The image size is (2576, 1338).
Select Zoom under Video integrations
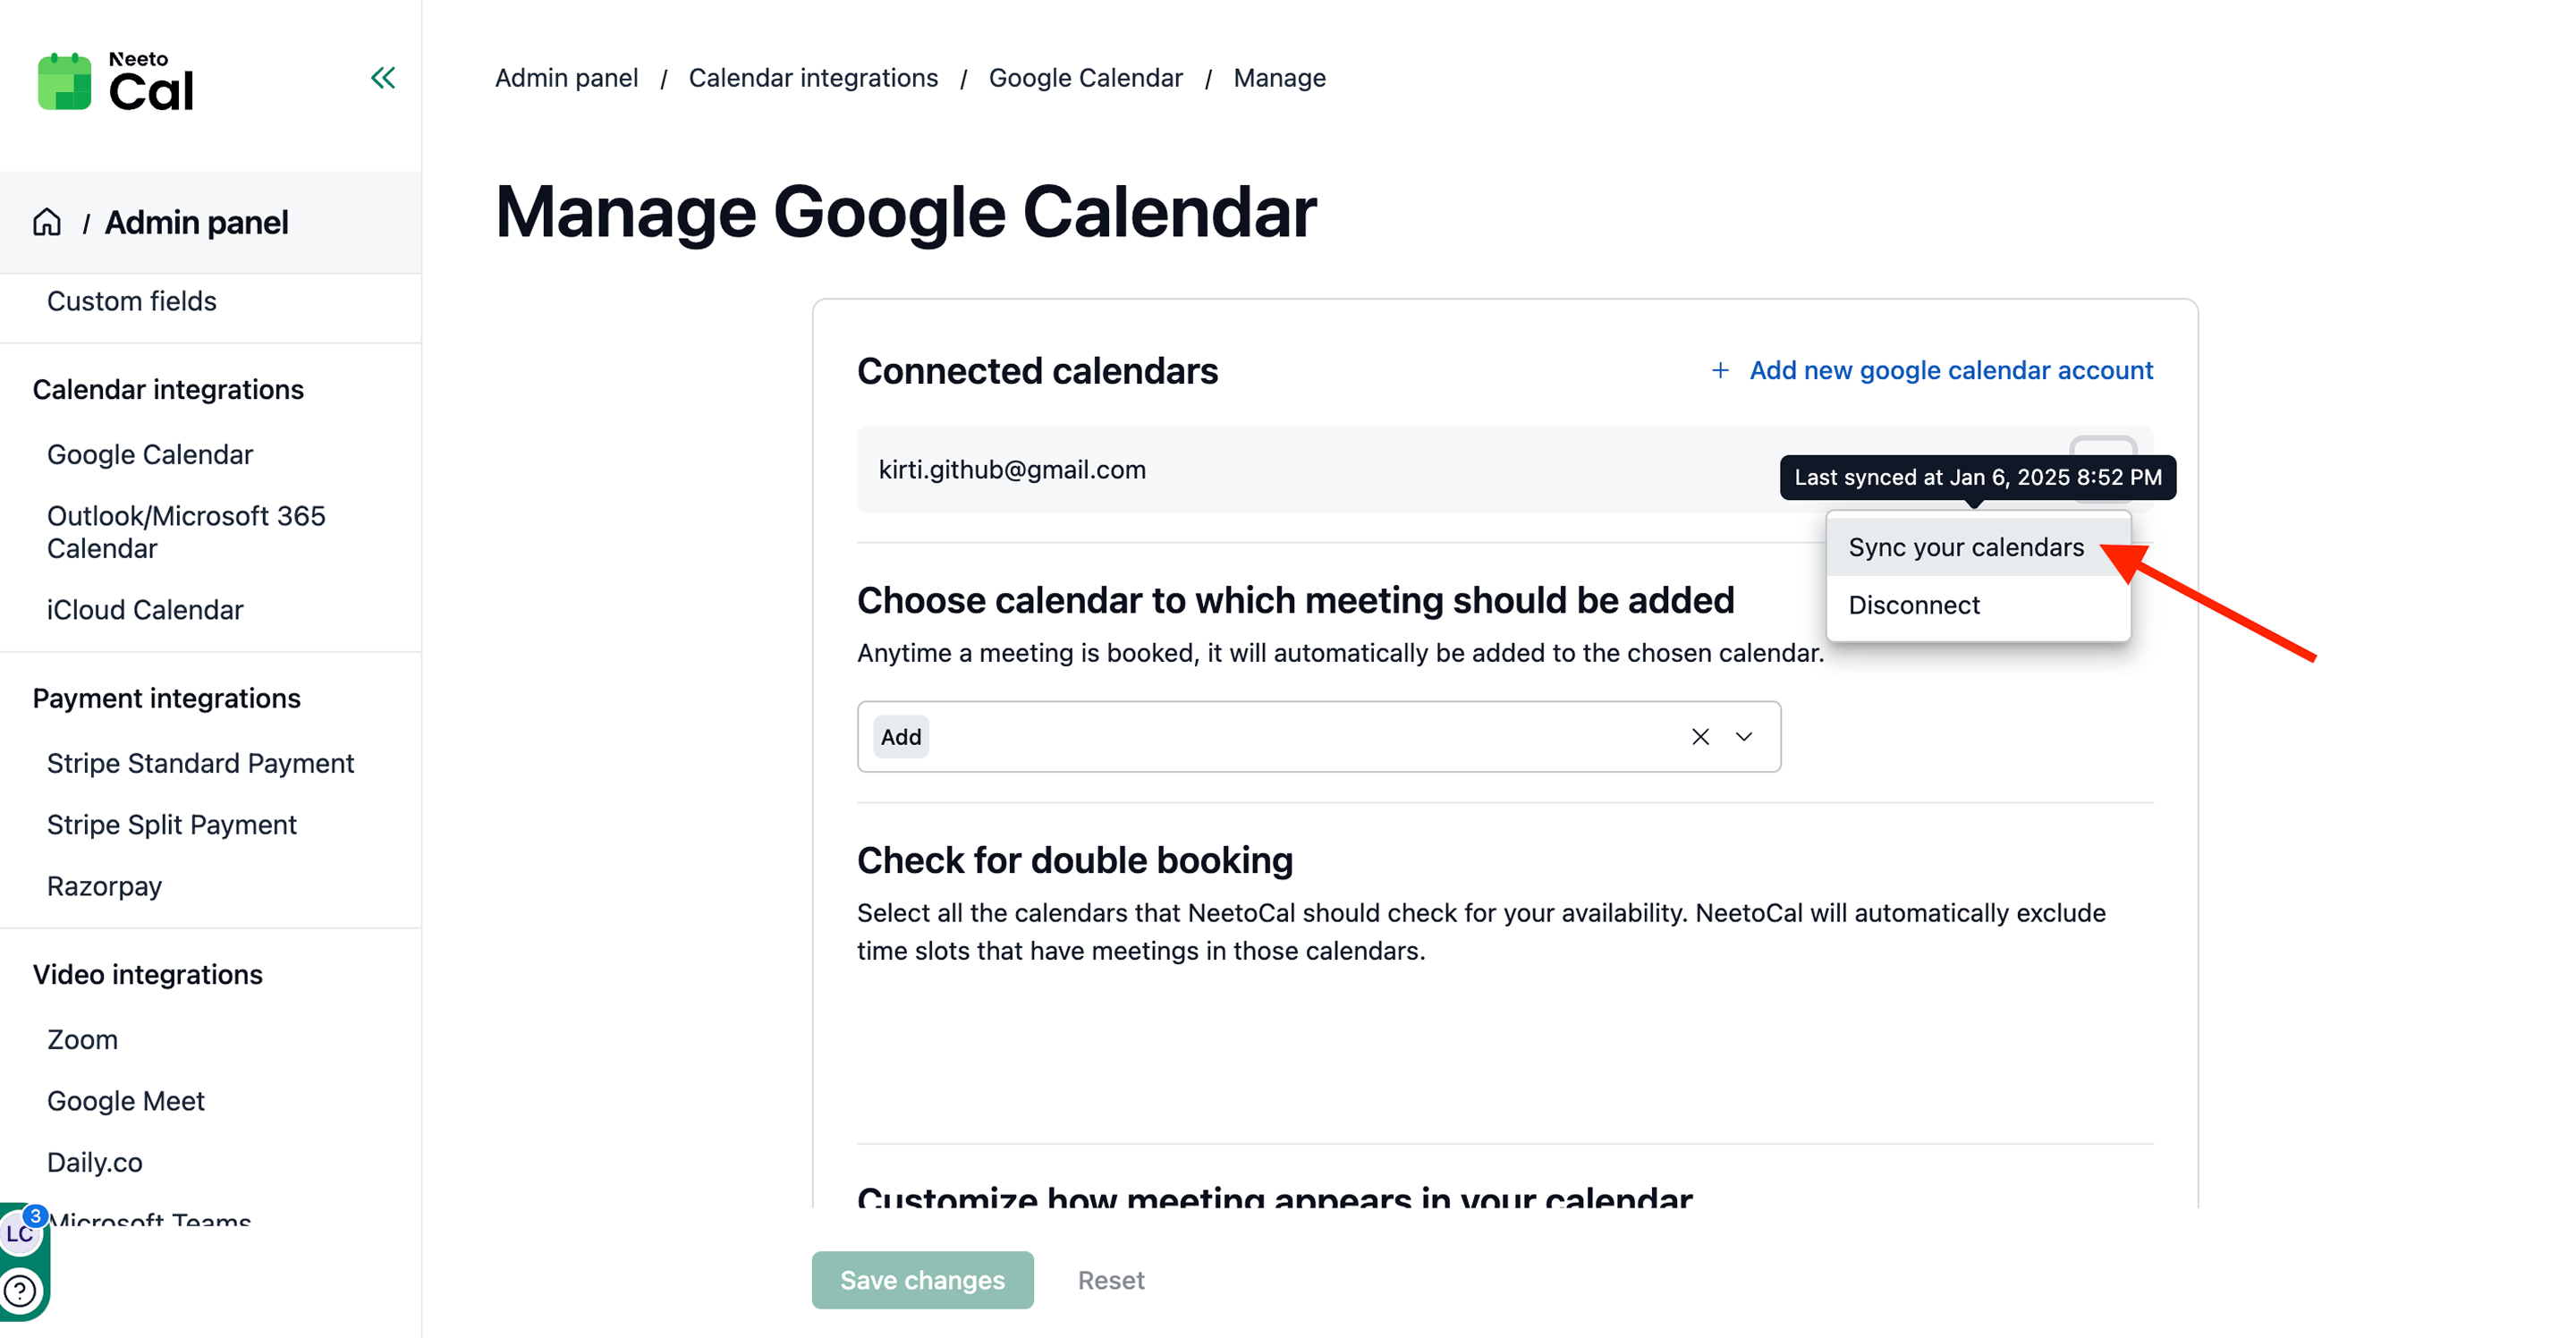pyautogui.click(x=82, y=1039)
